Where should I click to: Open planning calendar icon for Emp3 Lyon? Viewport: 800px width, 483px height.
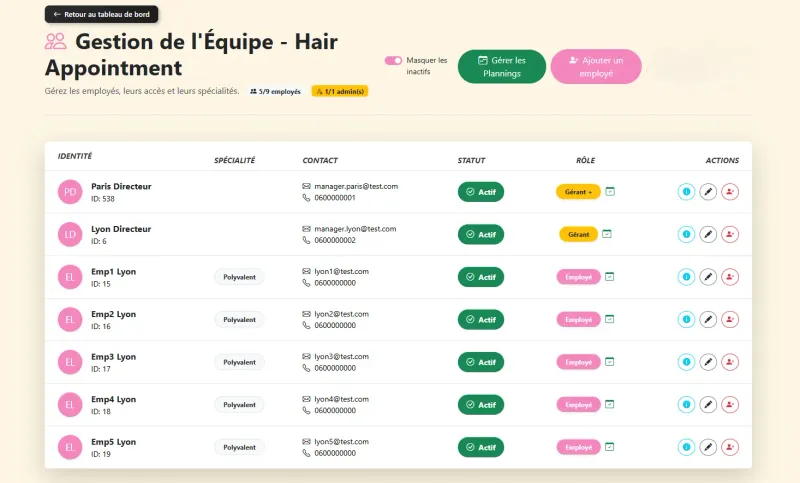click(x=609, y=362)
